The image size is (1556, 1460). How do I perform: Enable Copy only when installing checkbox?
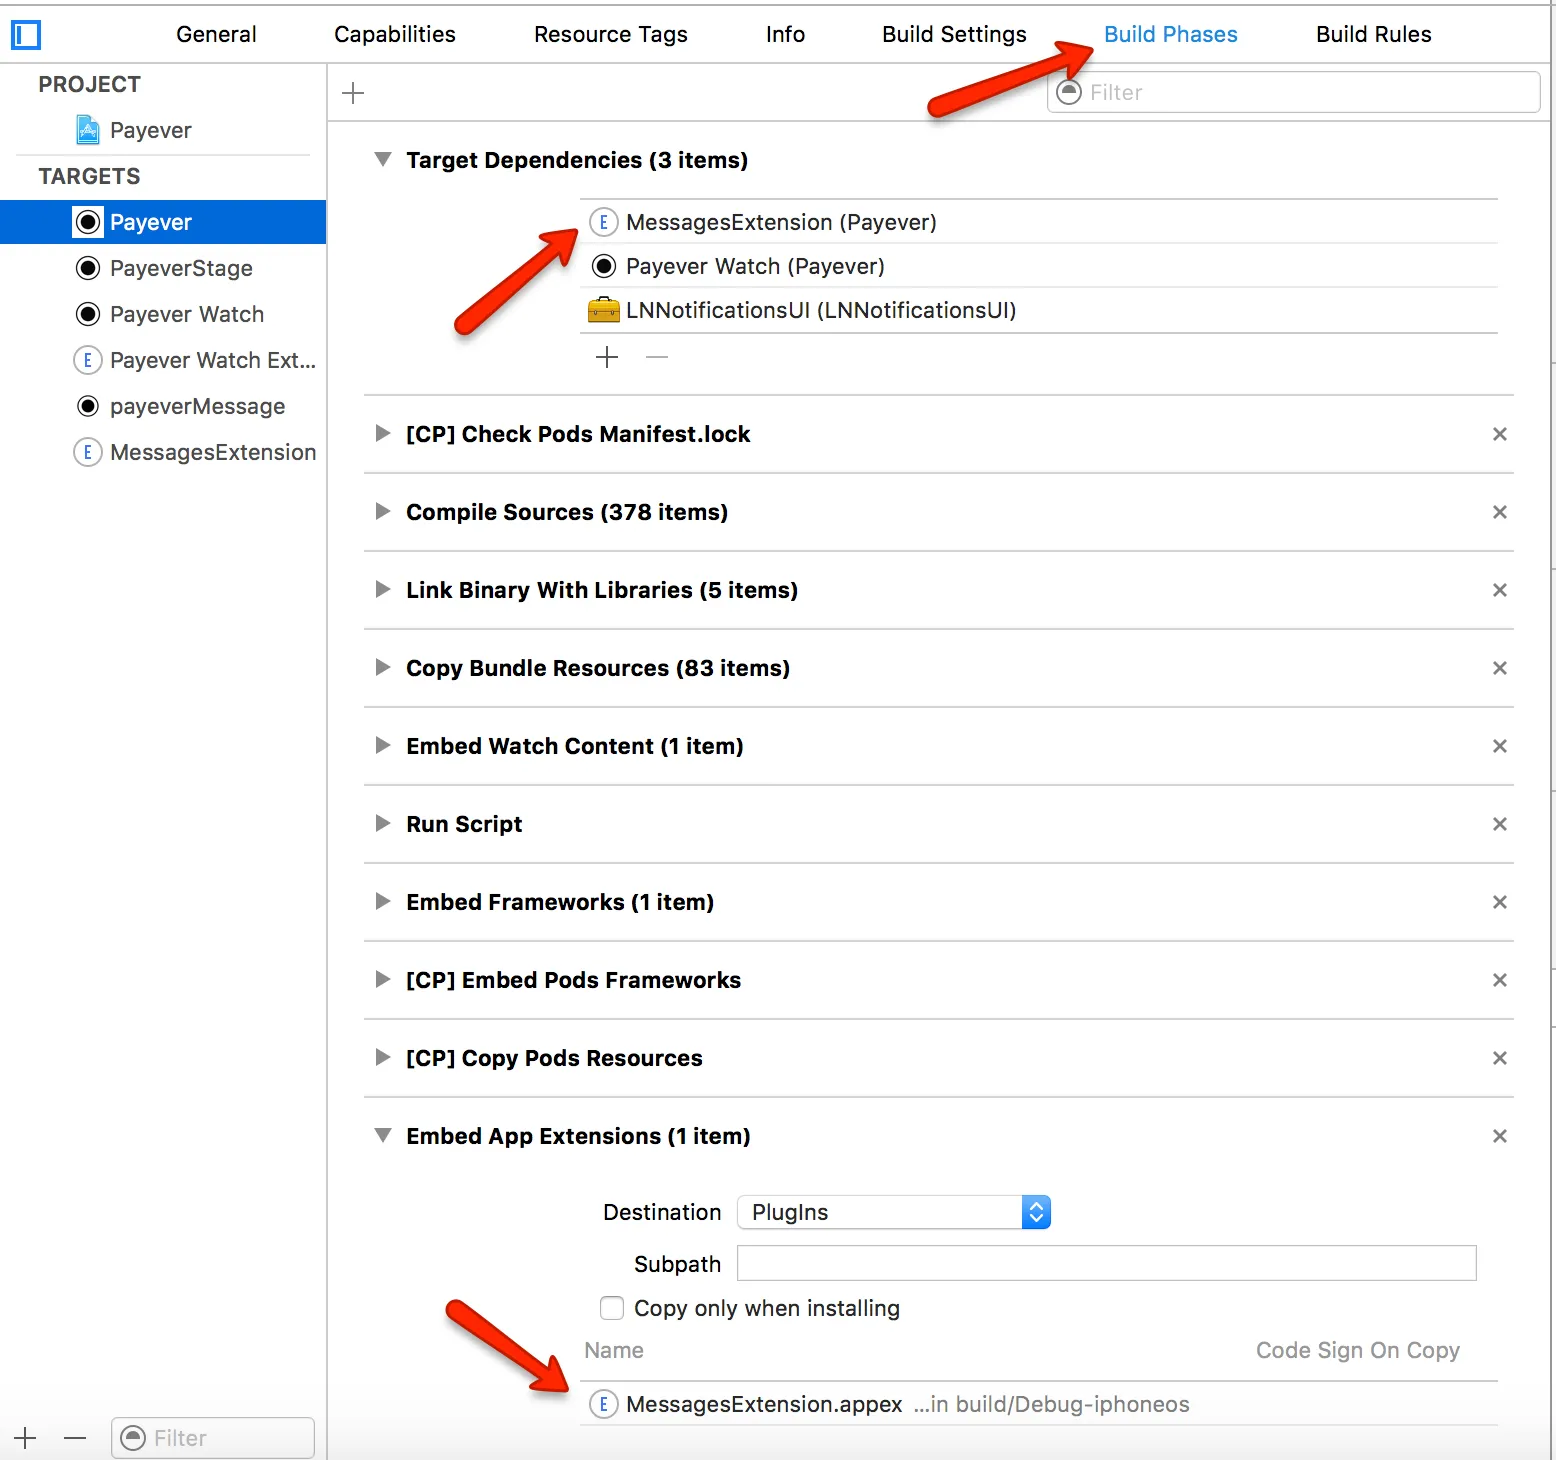pyautogui.click(x=612, y=1308)
